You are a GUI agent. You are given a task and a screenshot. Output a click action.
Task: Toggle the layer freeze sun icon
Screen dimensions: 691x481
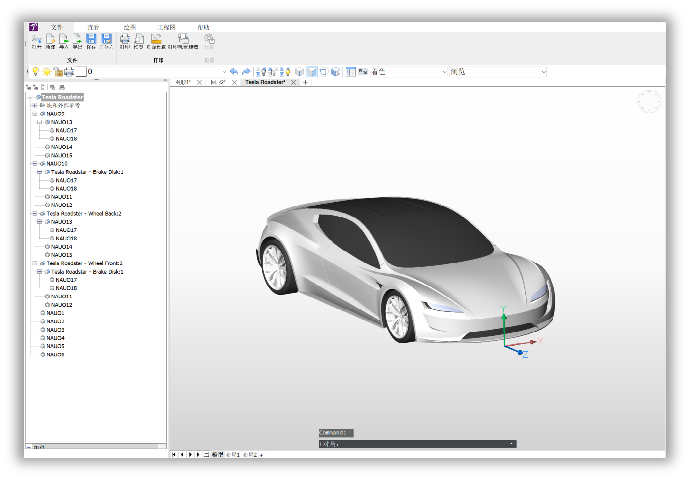pos(47,71)
